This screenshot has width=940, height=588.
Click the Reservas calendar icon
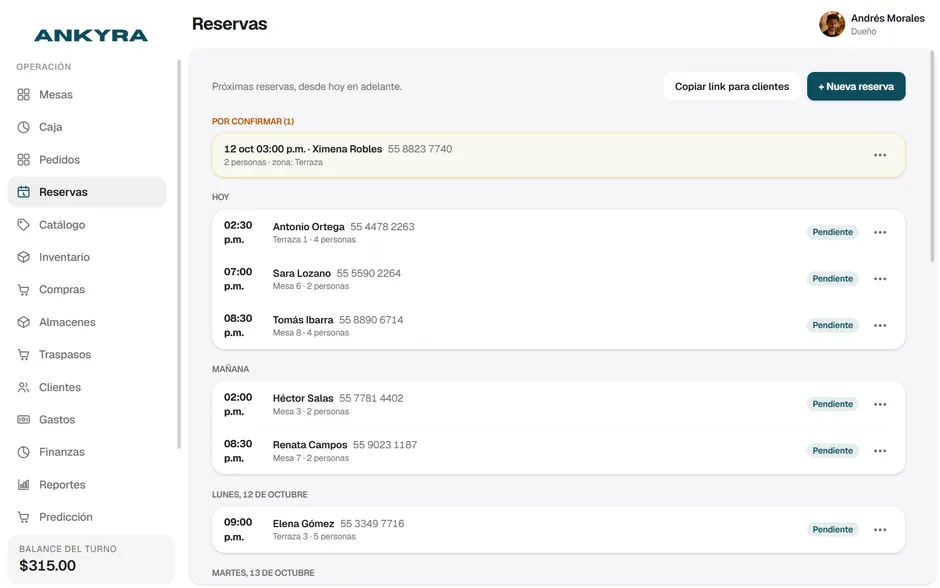coord(23,192)
